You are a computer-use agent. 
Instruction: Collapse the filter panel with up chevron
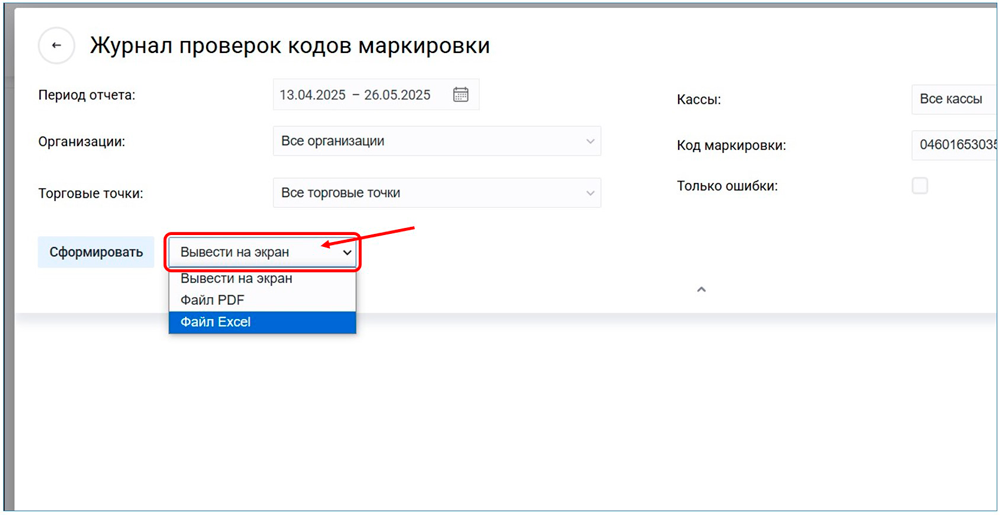coord(701,290)
